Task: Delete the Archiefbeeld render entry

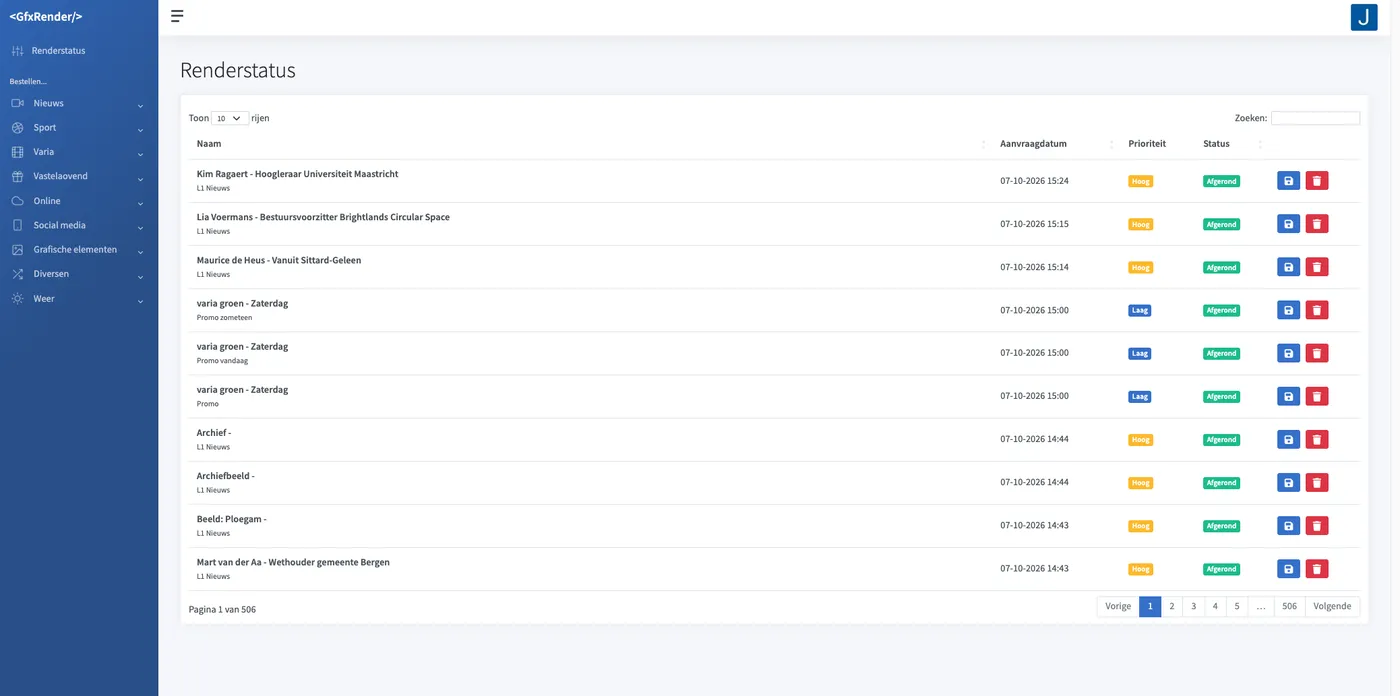Action: tap(1317, 482)
